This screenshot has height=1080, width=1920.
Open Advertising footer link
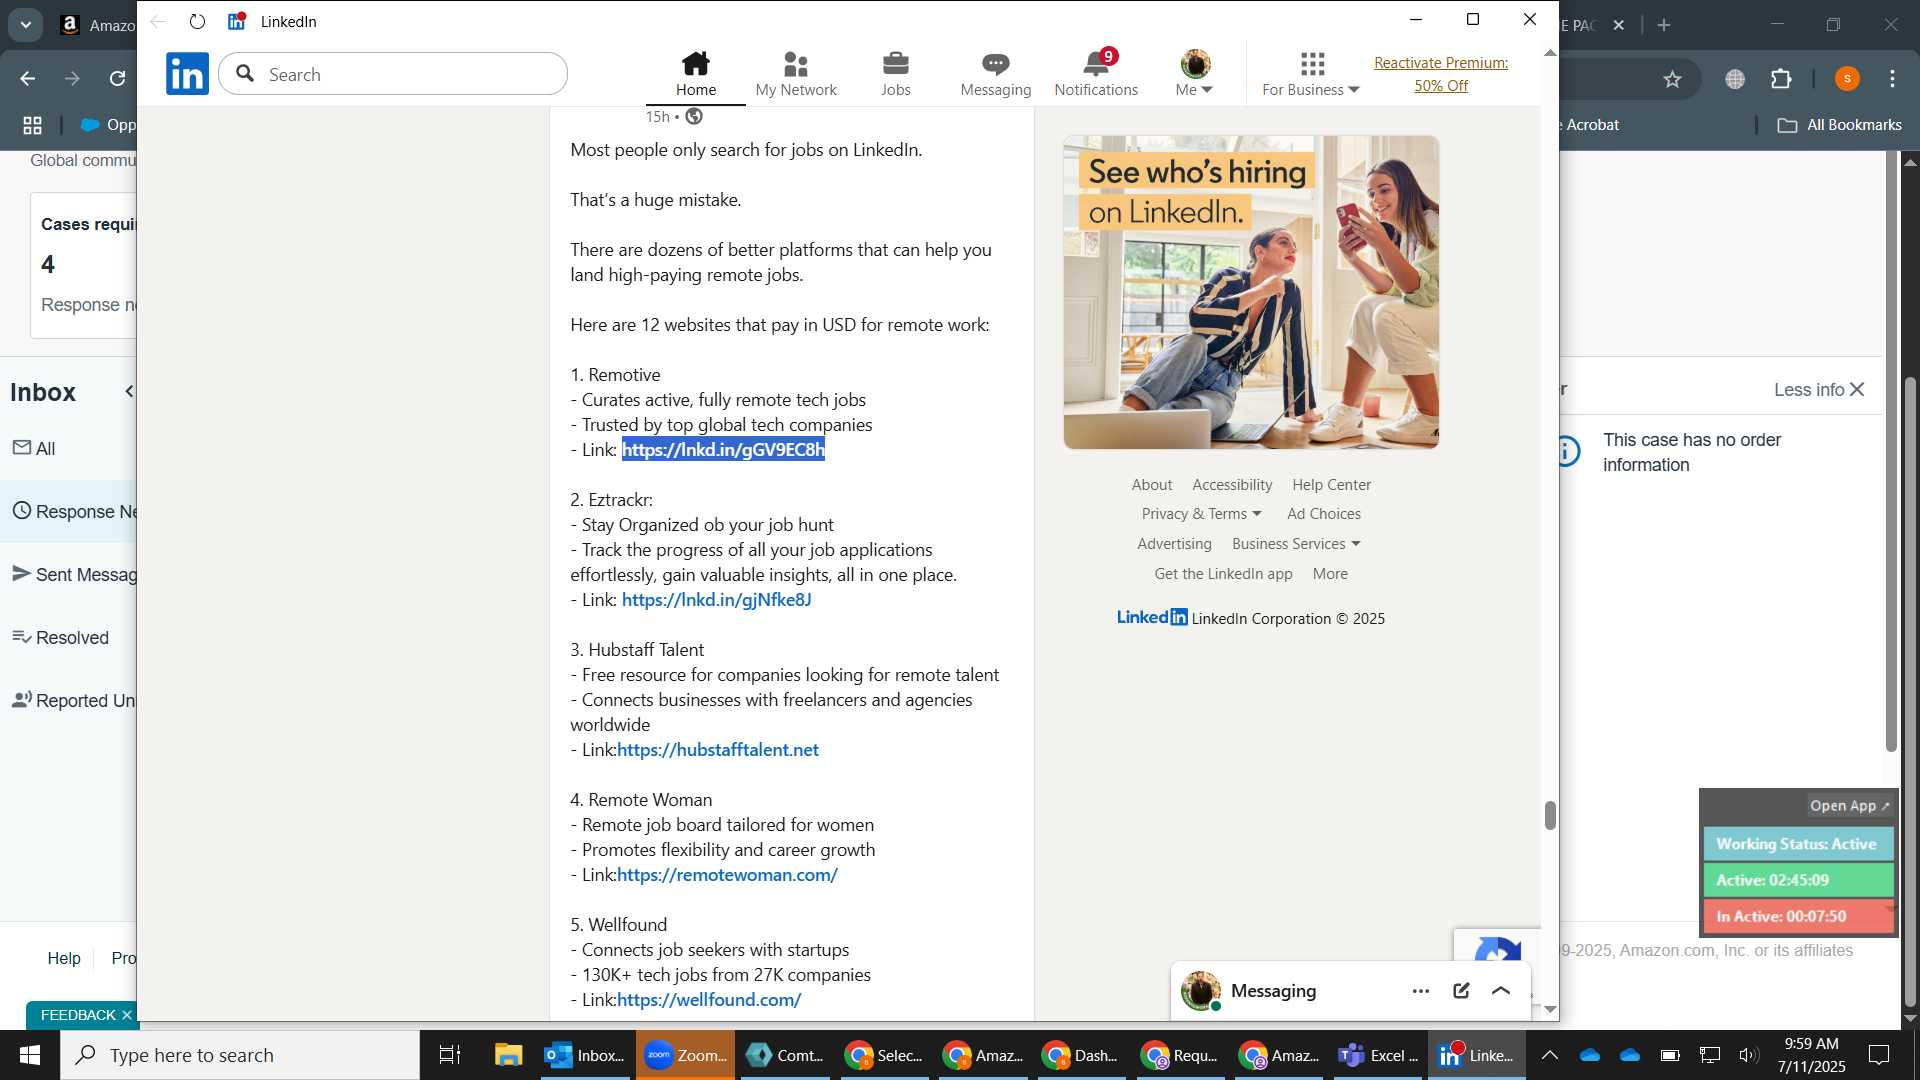coord(1174,544)
